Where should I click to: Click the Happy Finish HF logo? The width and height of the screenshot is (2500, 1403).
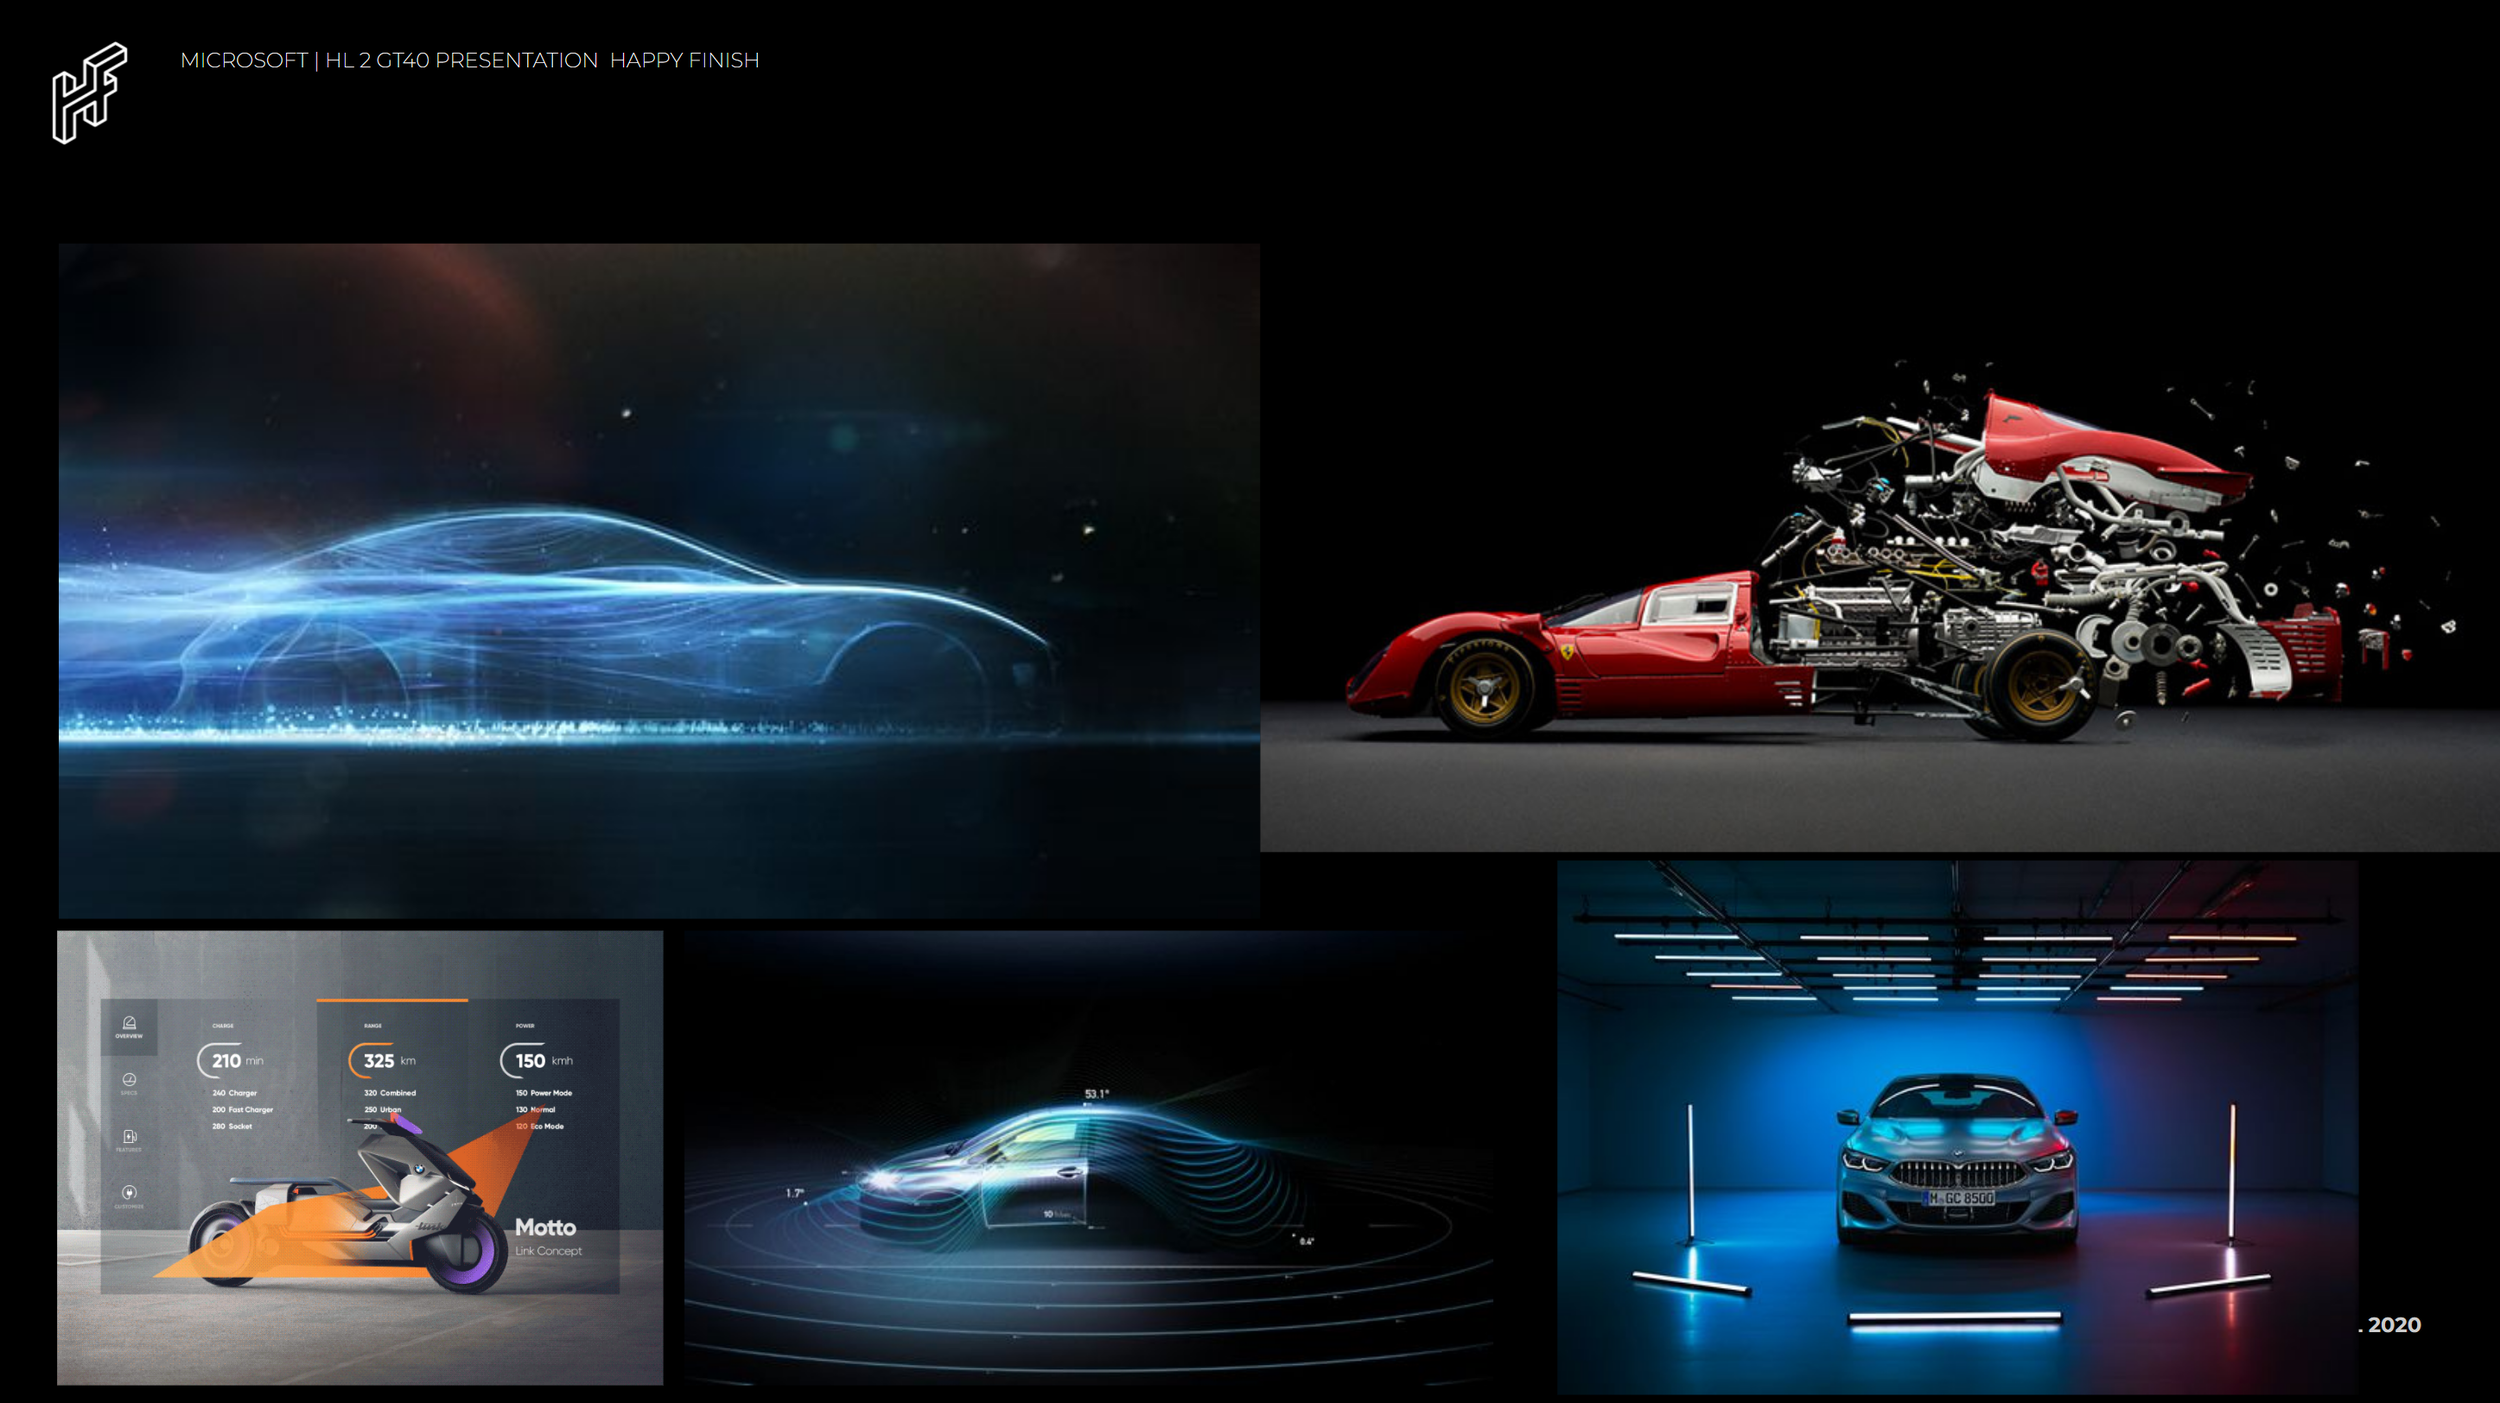click(89, 93)
